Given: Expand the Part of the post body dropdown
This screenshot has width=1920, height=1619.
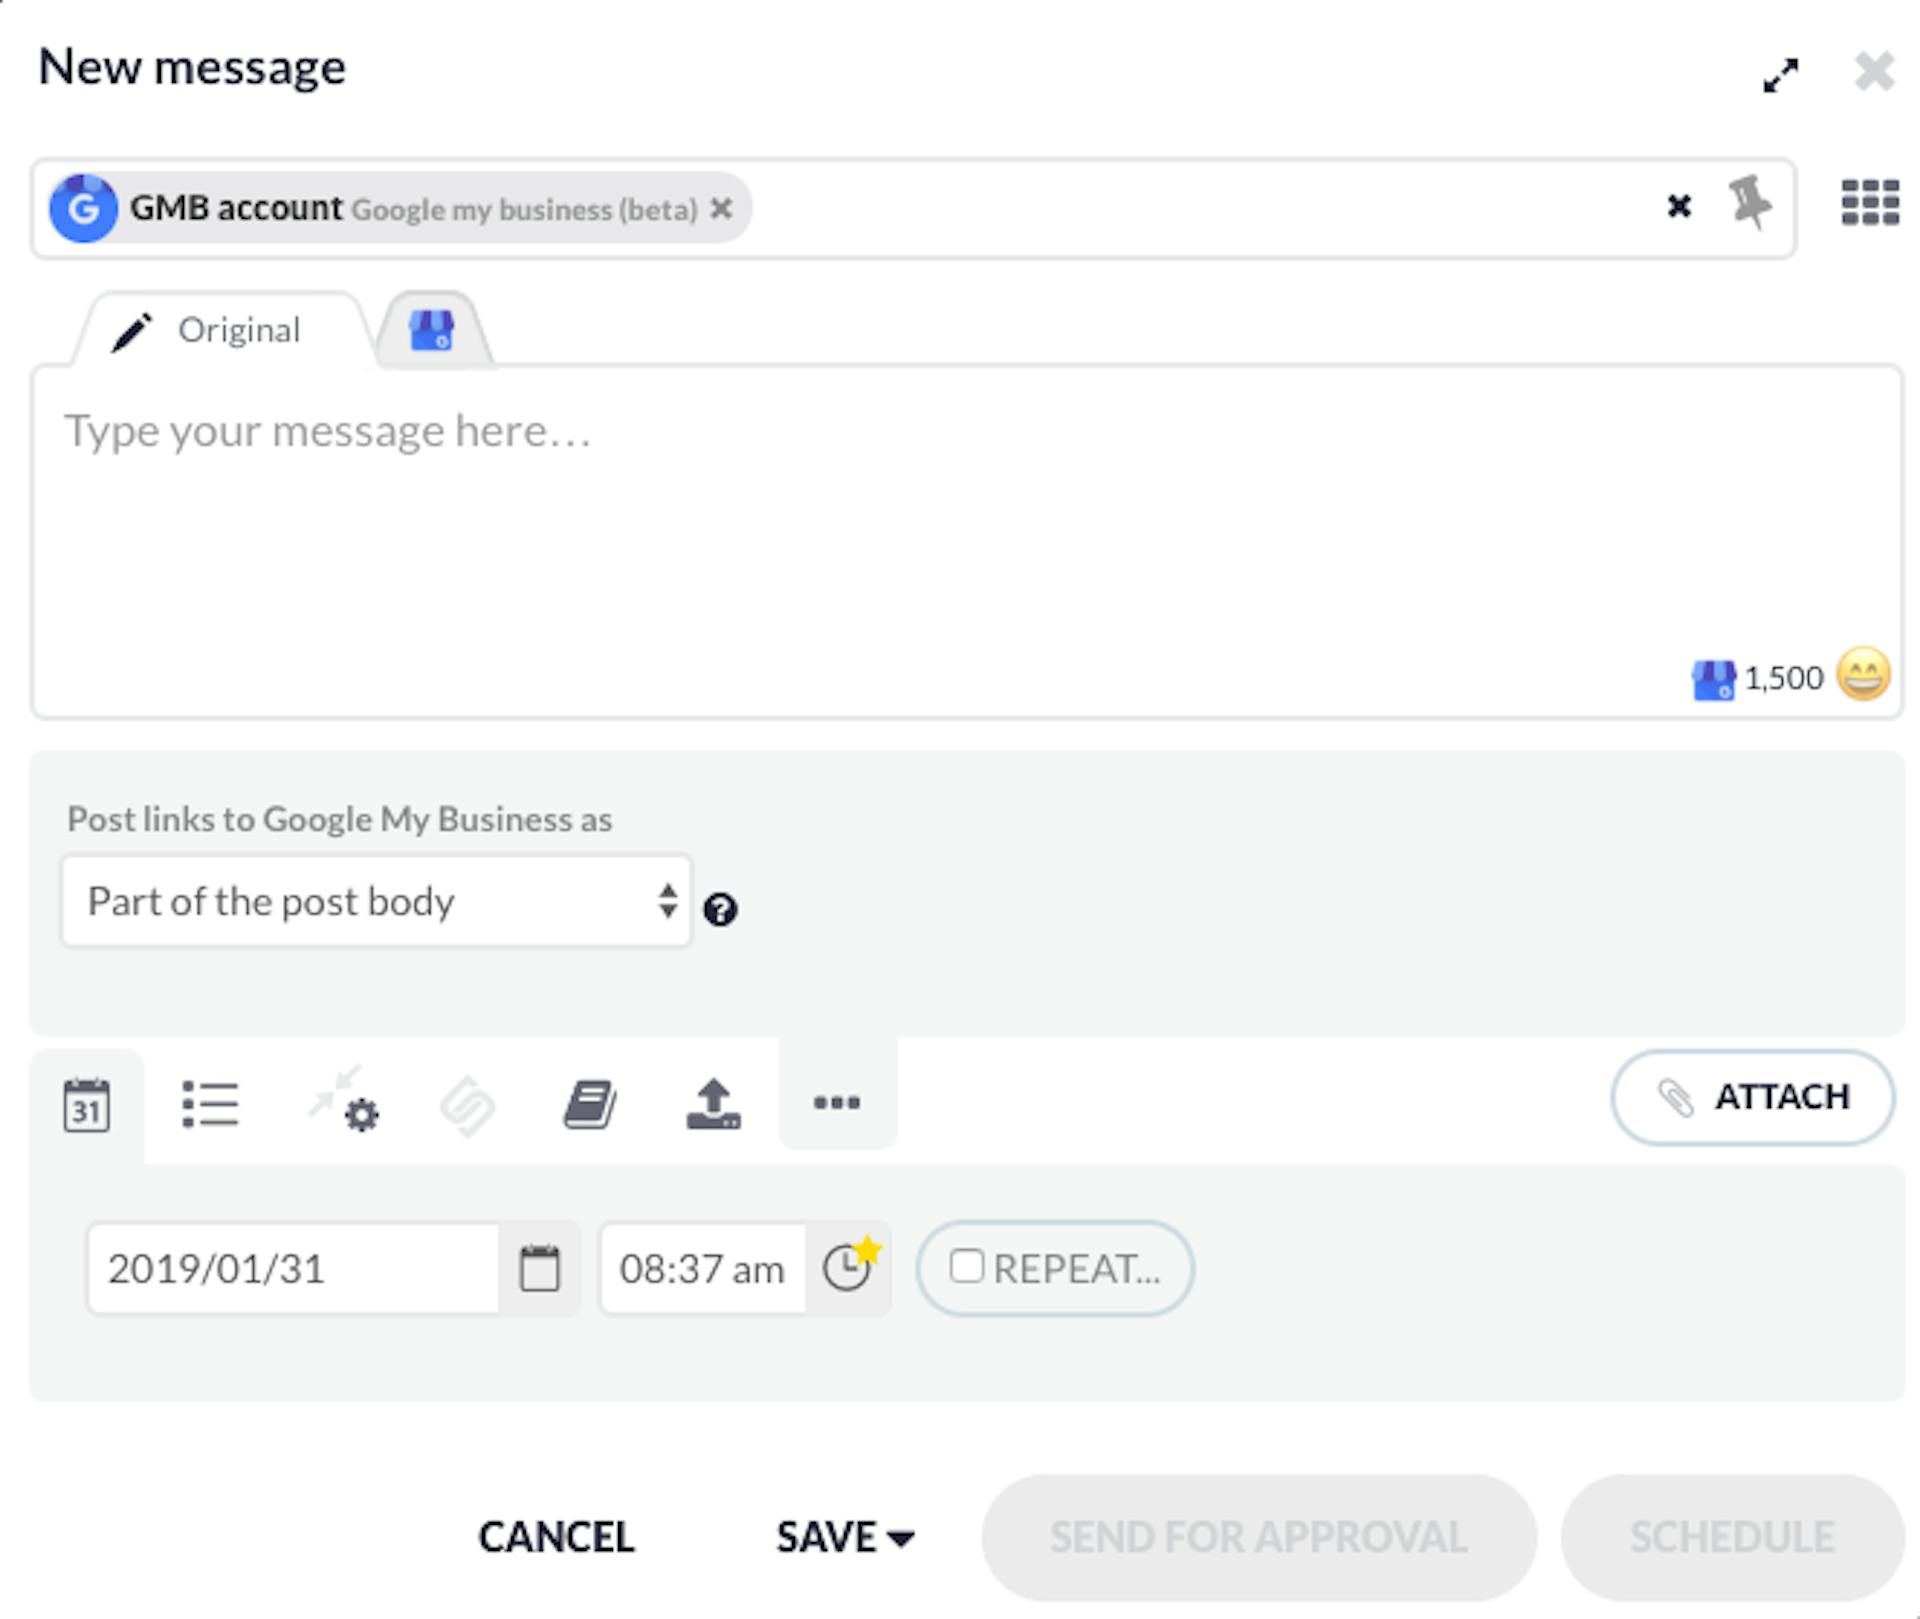Looking at the screenshot, I should pyautogui.click(x=376, y=901).
